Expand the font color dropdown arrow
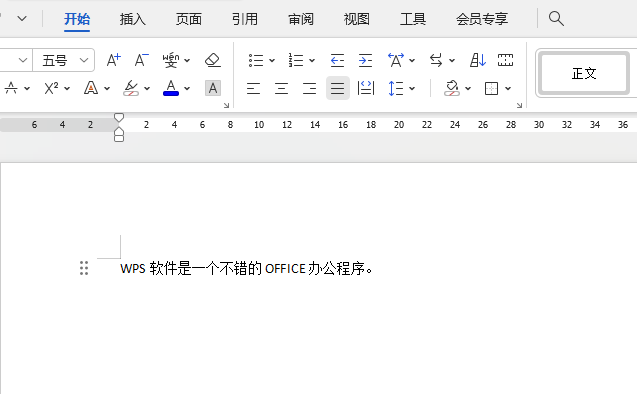The image size is (637, 394). [x=187, y=88]
